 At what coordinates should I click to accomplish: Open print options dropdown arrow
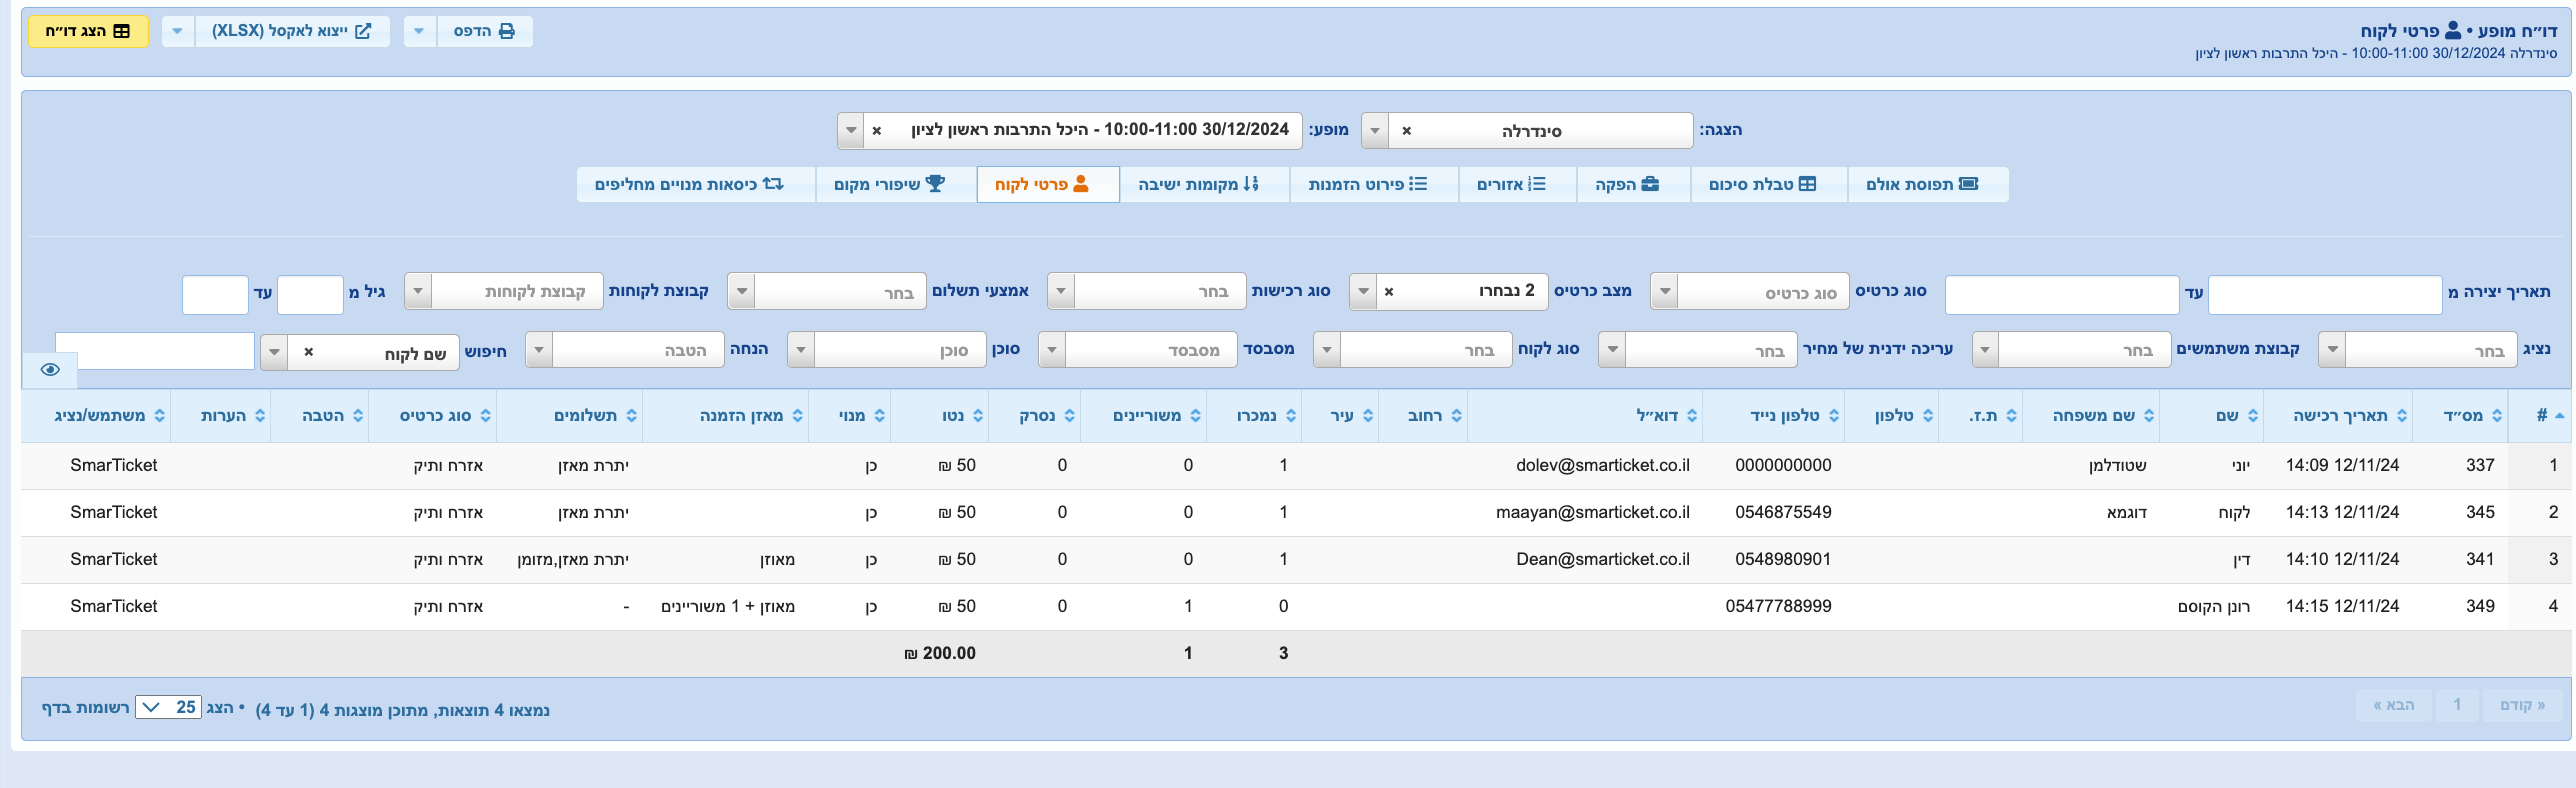point(419,31)
